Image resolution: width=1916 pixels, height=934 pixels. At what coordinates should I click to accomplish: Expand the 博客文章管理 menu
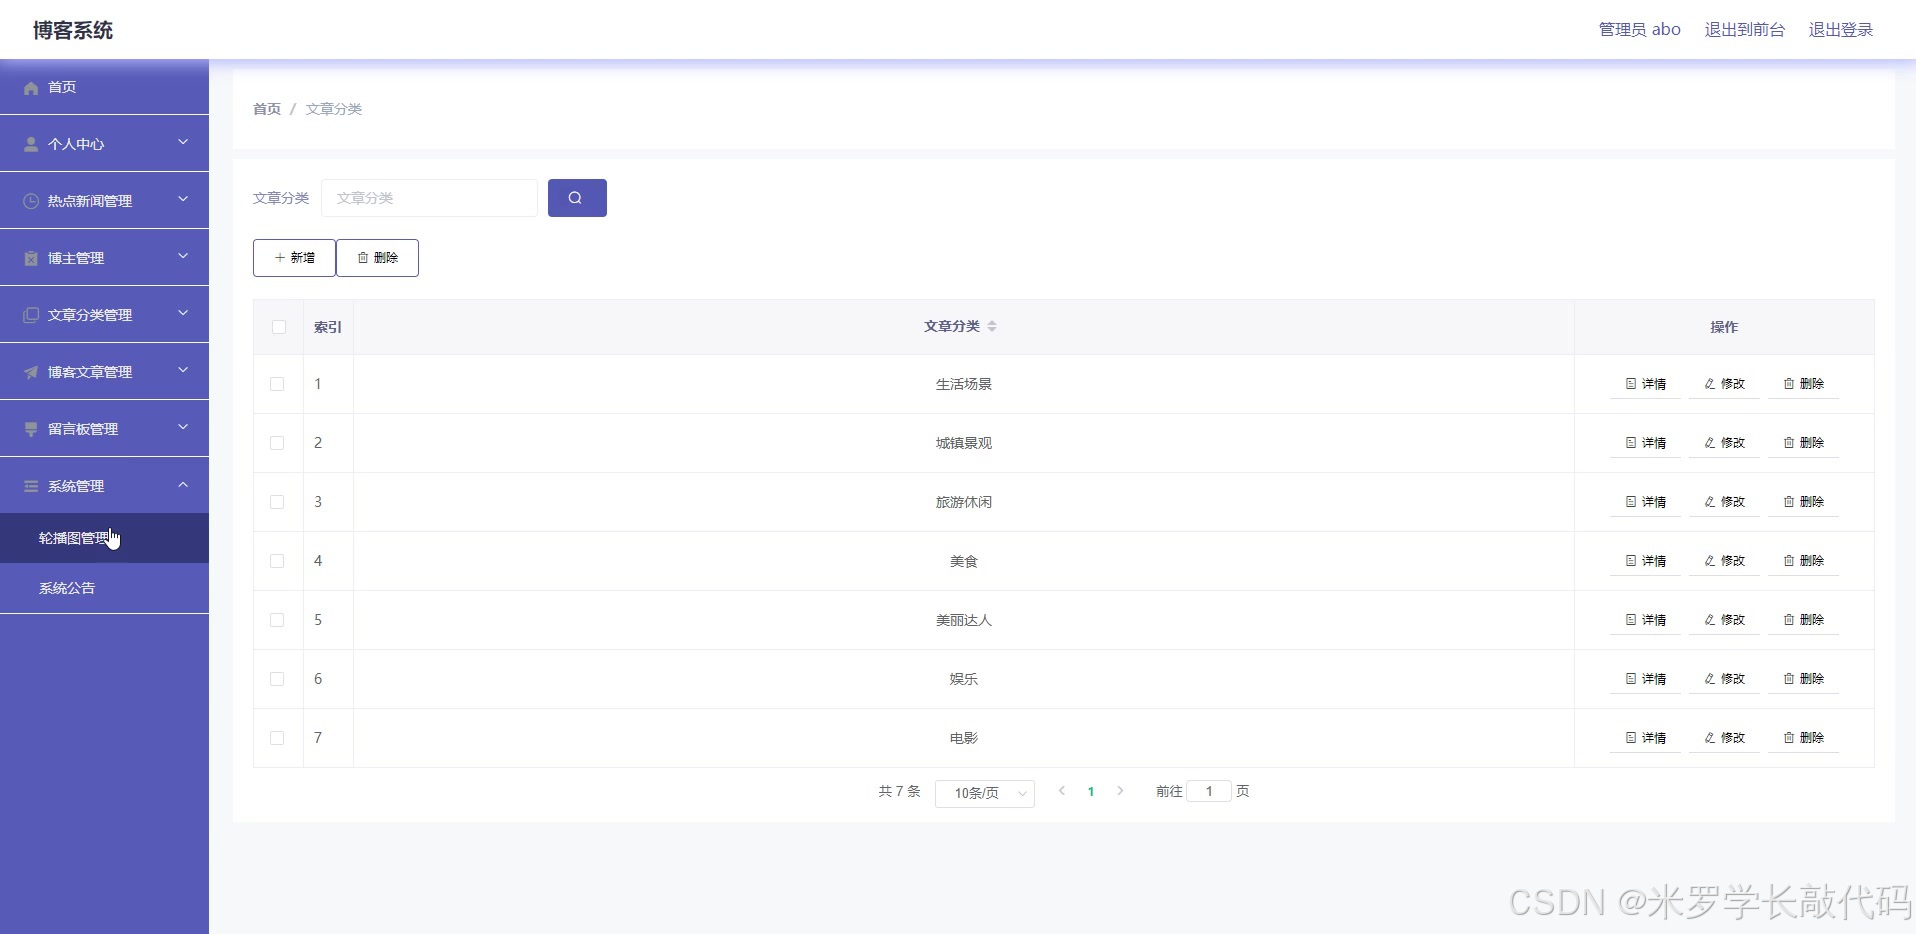(104, 371)
